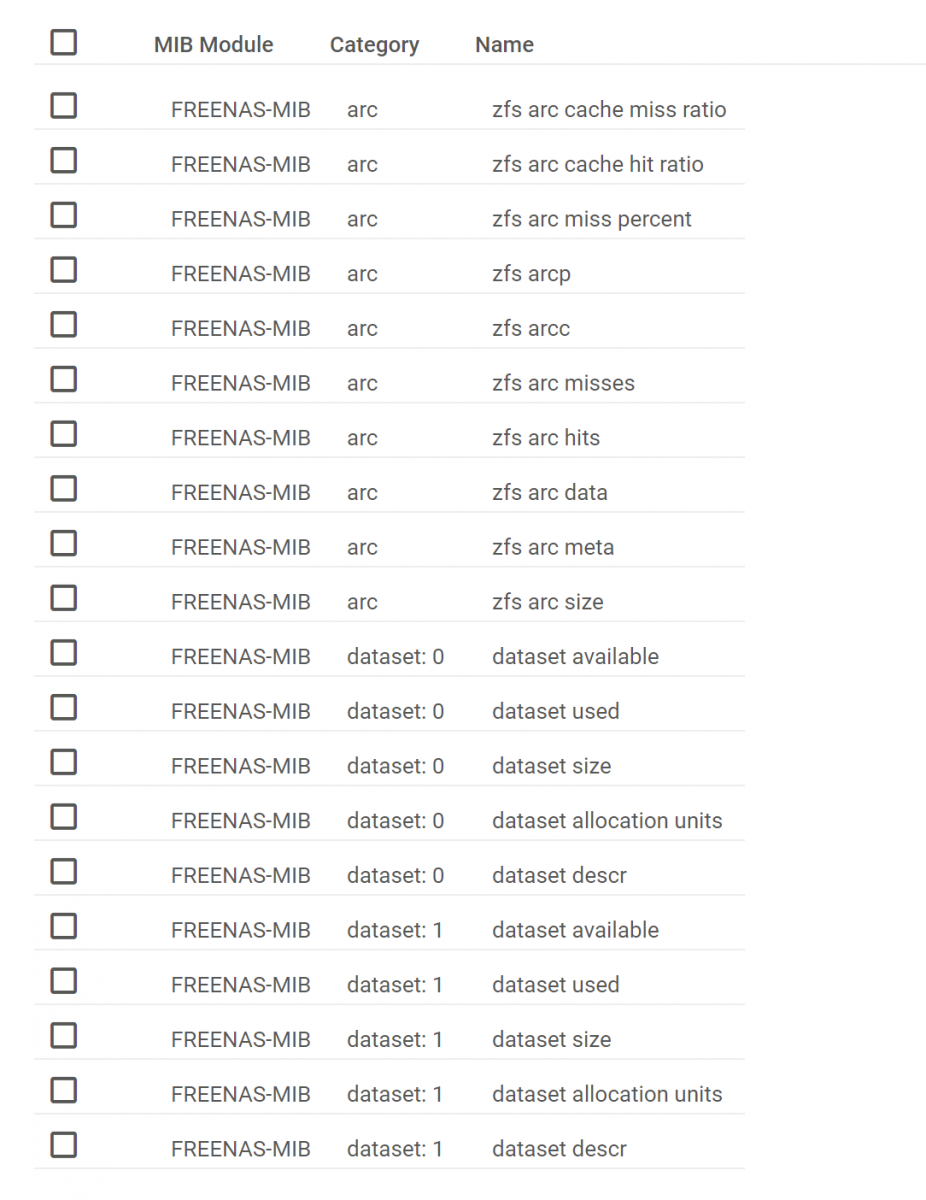Enable the zfs arc size checkbox
This screenshot has height=1200, width=926.
click(x=64, y=598)
